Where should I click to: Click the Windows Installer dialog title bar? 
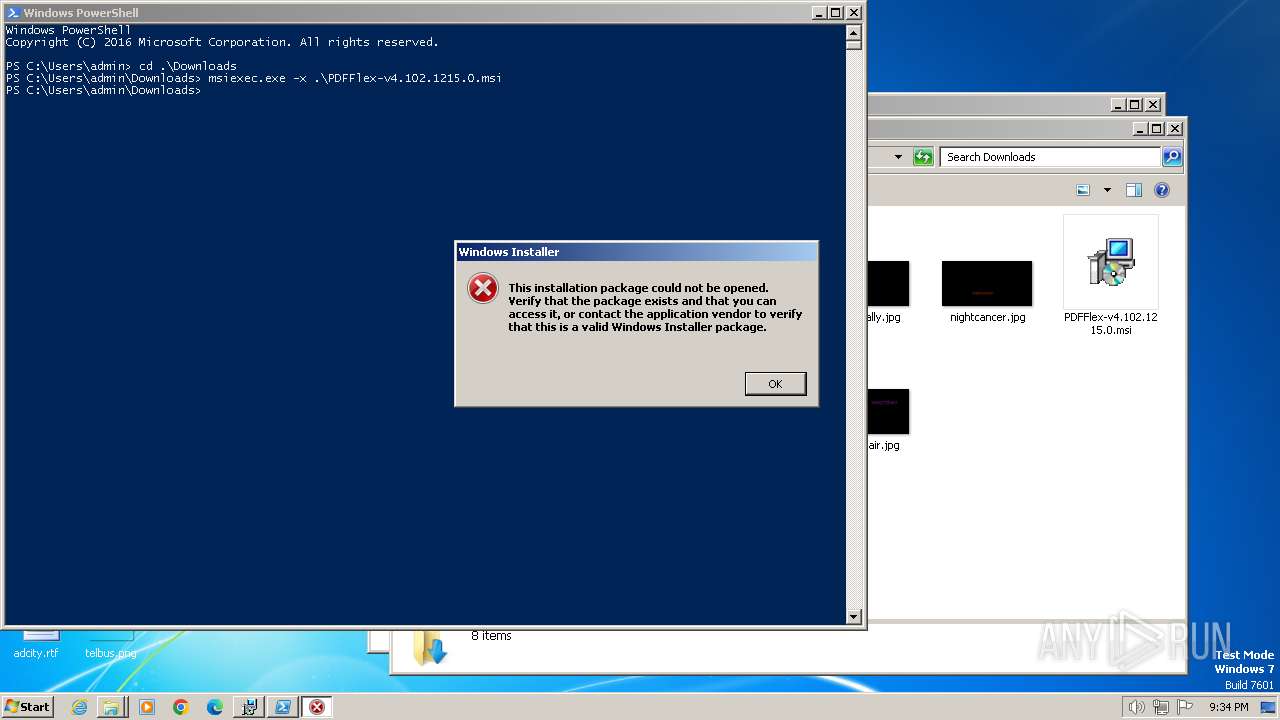636,252
